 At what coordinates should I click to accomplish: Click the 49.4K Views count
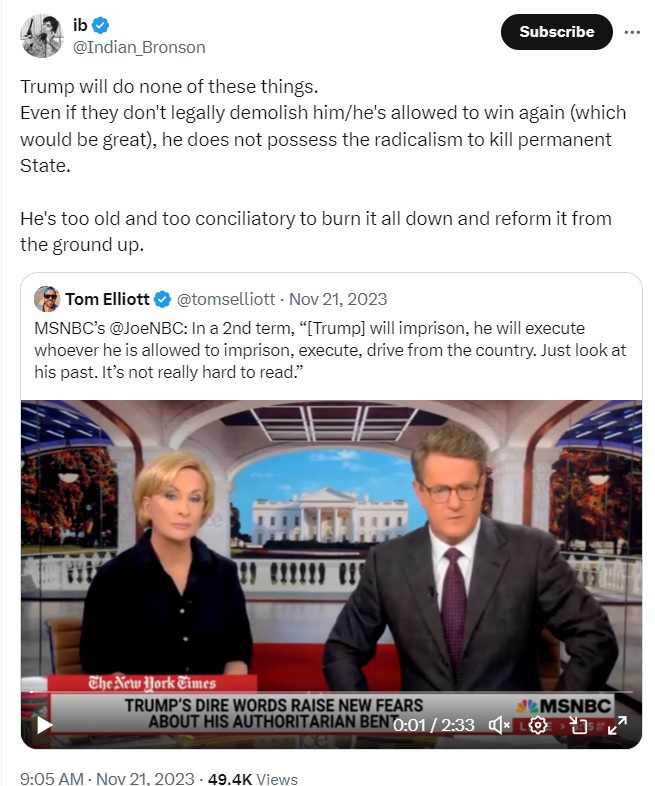(x=253, y=778)
